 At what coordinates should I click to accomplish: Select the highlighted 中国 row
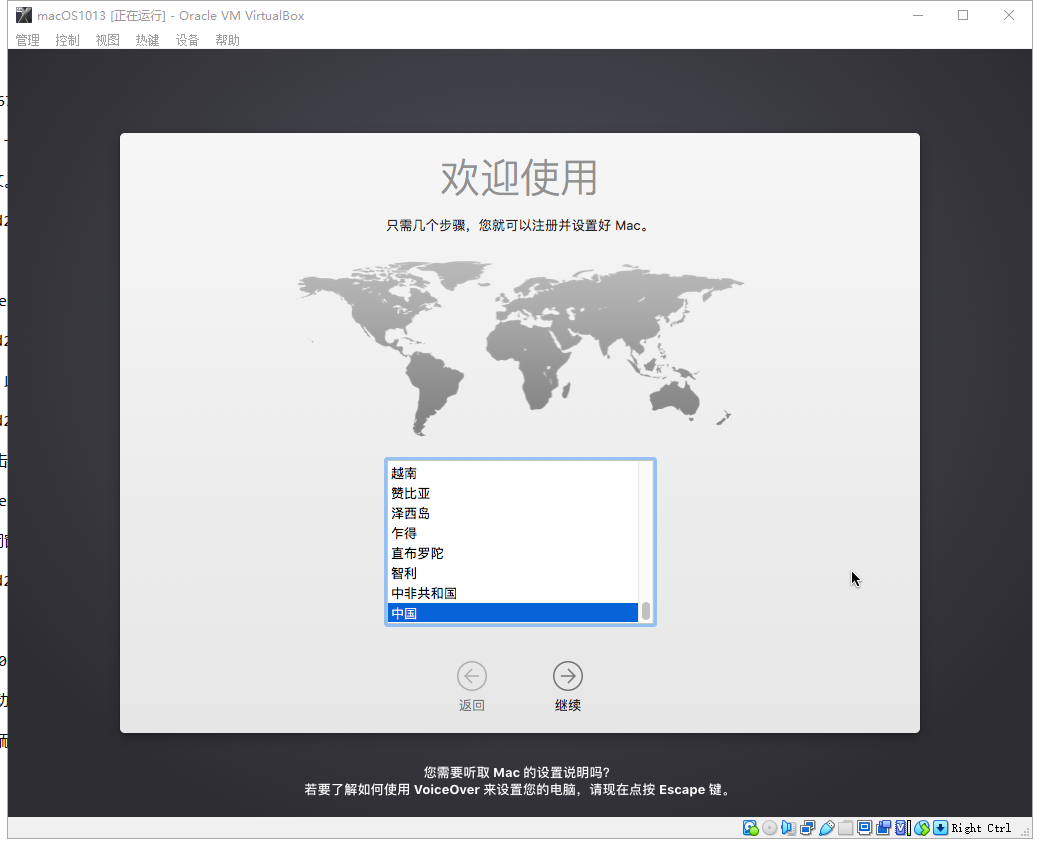pos(513,613)
